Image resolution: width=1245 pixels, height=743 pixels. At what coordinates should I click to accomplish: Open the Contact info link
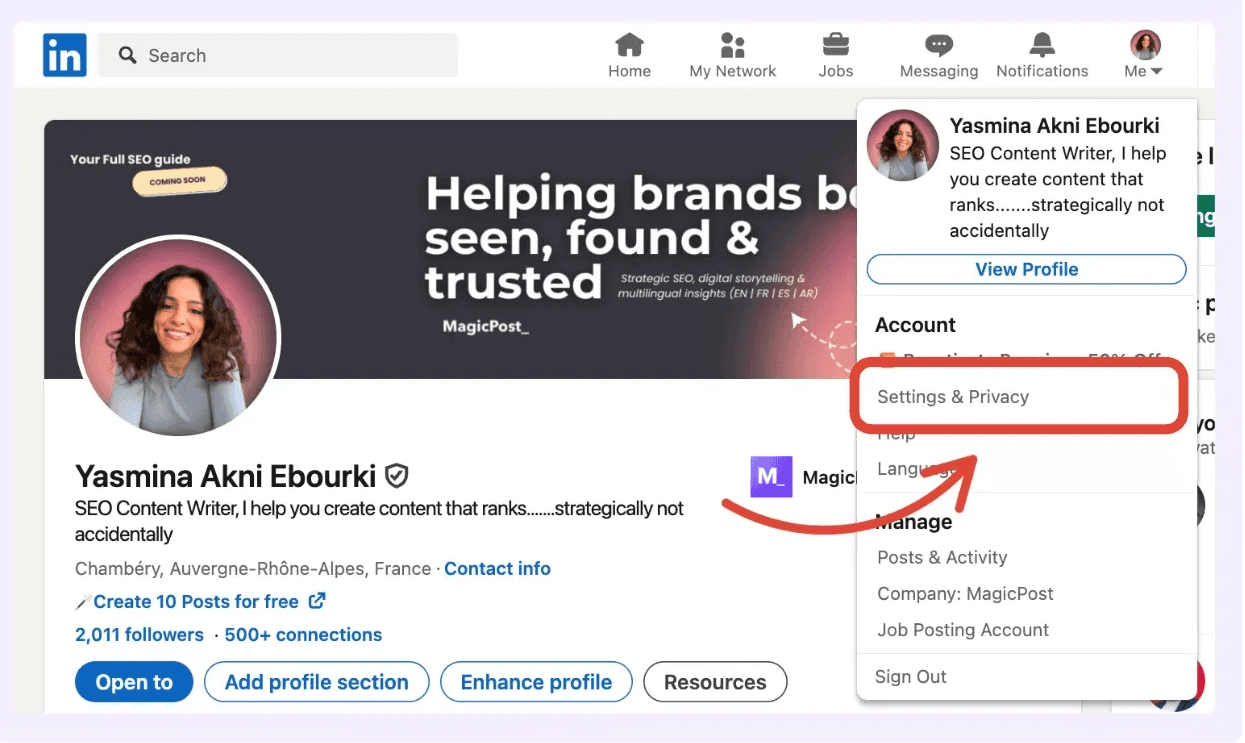coord(497,569)
